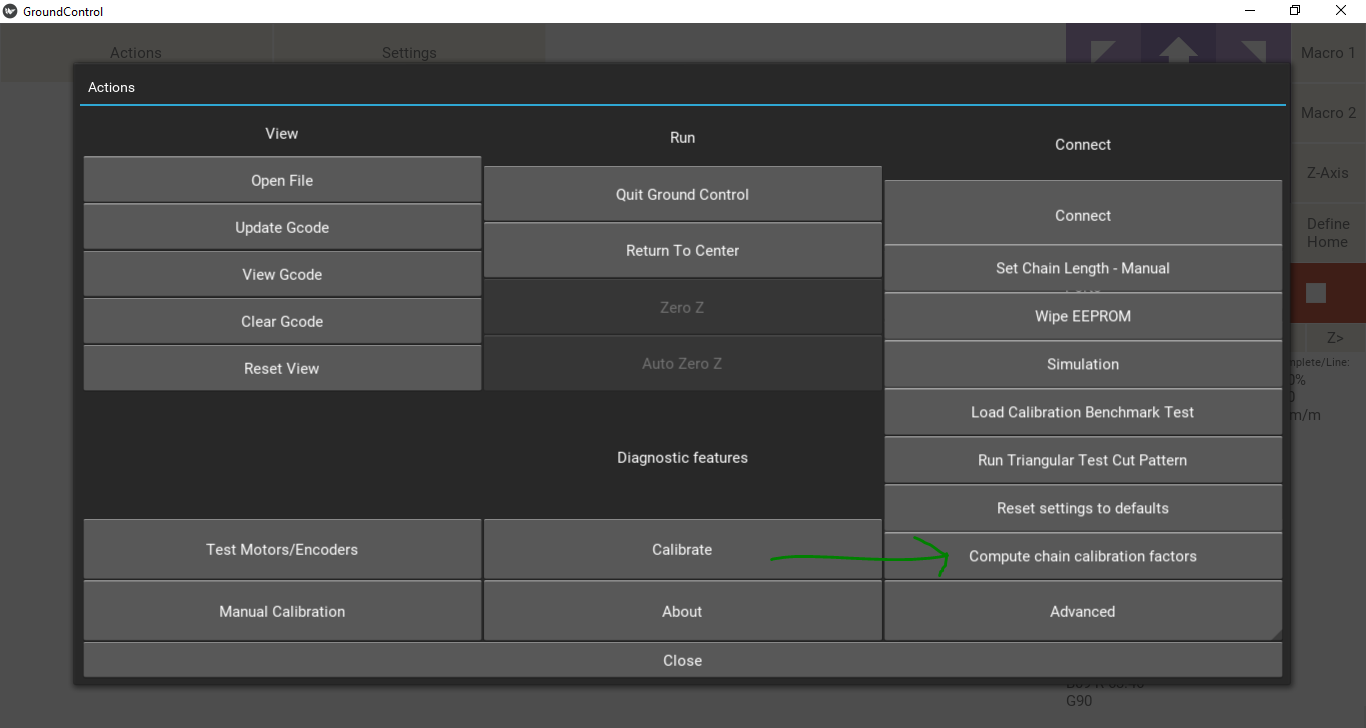
Task: Choose Clear Gcode
Action: (x=282, y=322)
